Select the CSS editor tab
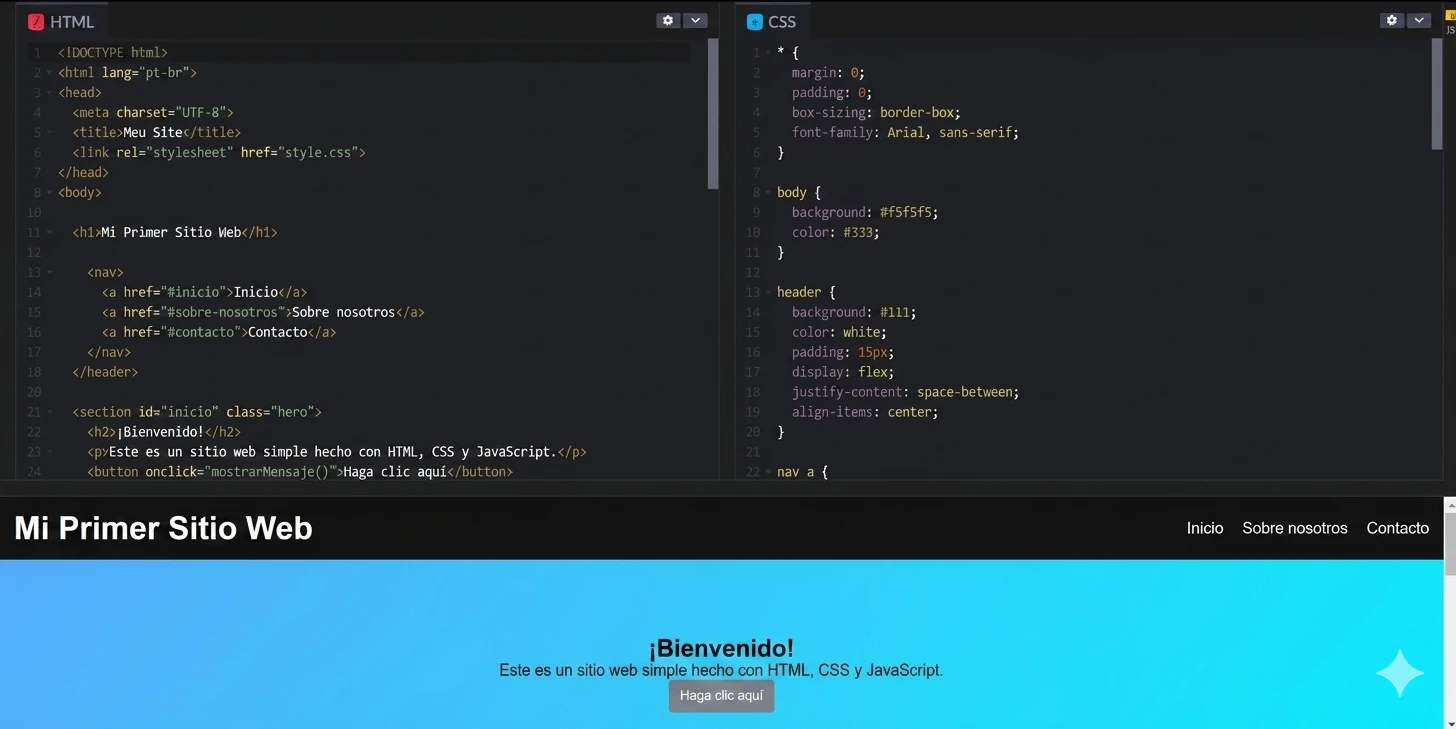This screenshot has width=1456, height=729. [773, 21]
